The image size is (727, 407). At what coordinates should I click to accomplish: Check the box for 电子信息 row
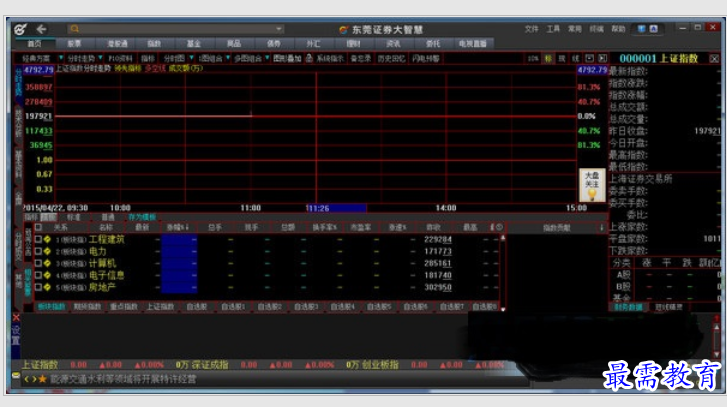tap(38, 275)
